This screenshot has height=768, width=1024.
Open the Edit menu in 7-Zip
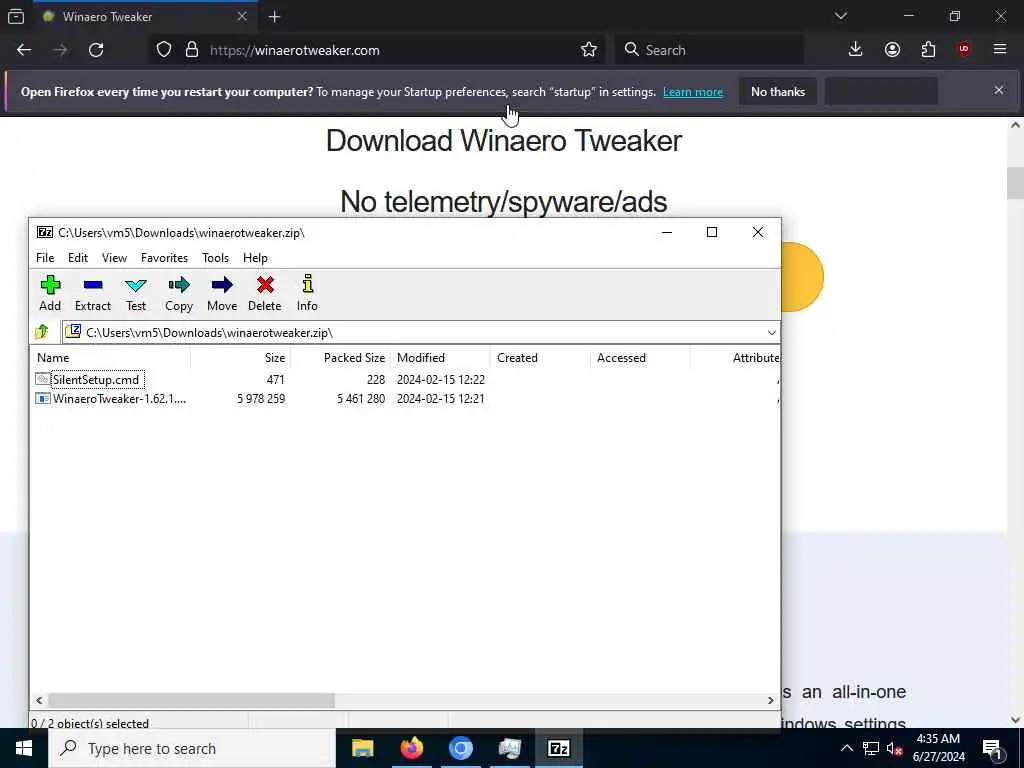(x=78, y=258)
